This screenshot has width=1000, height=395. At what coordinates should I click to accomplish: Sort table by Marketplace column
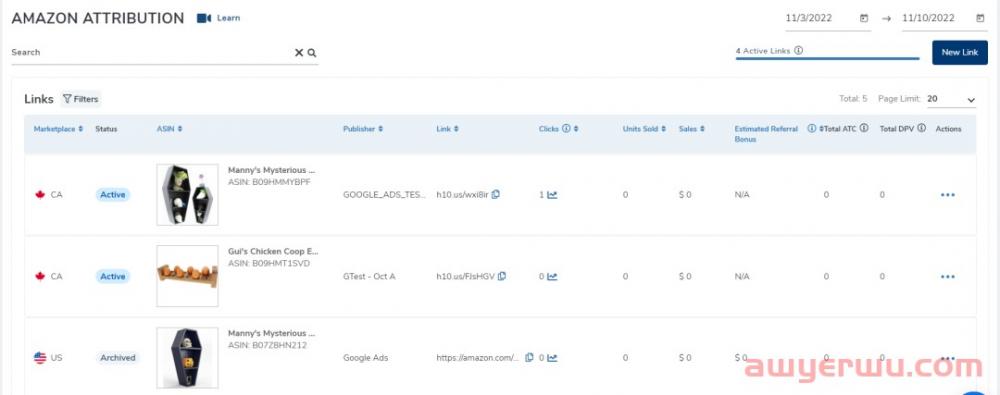(x=58, y=129)
